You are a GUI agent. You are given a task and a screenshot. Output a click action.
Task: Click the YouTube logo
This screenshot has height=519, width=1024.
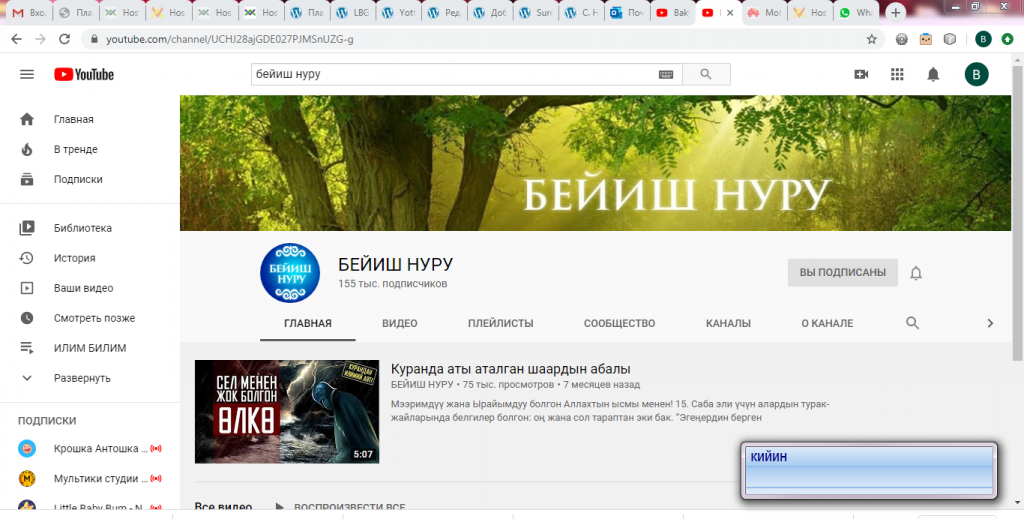tap(84, 74)
